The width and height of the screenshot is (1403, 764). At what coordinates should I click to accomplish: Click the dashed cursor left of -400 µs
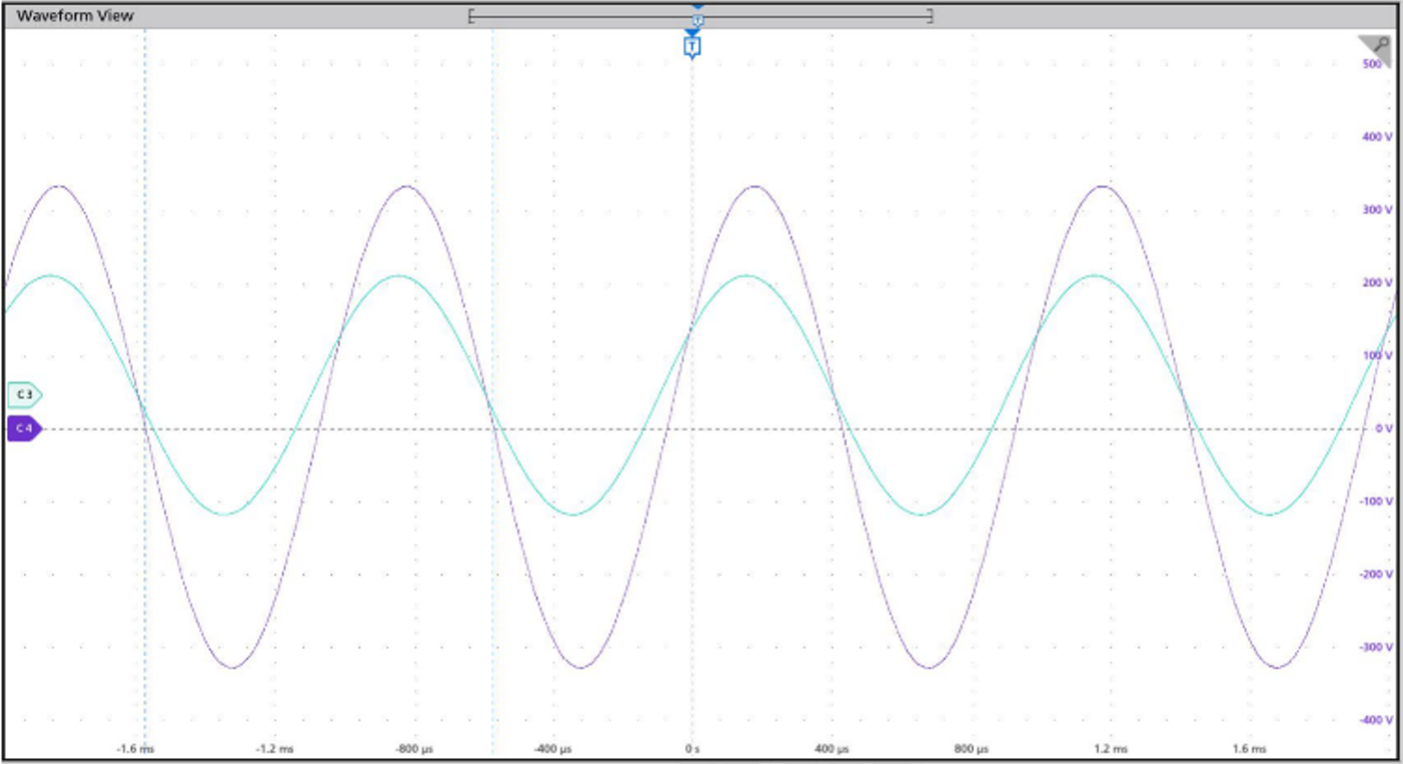(492, 600)
